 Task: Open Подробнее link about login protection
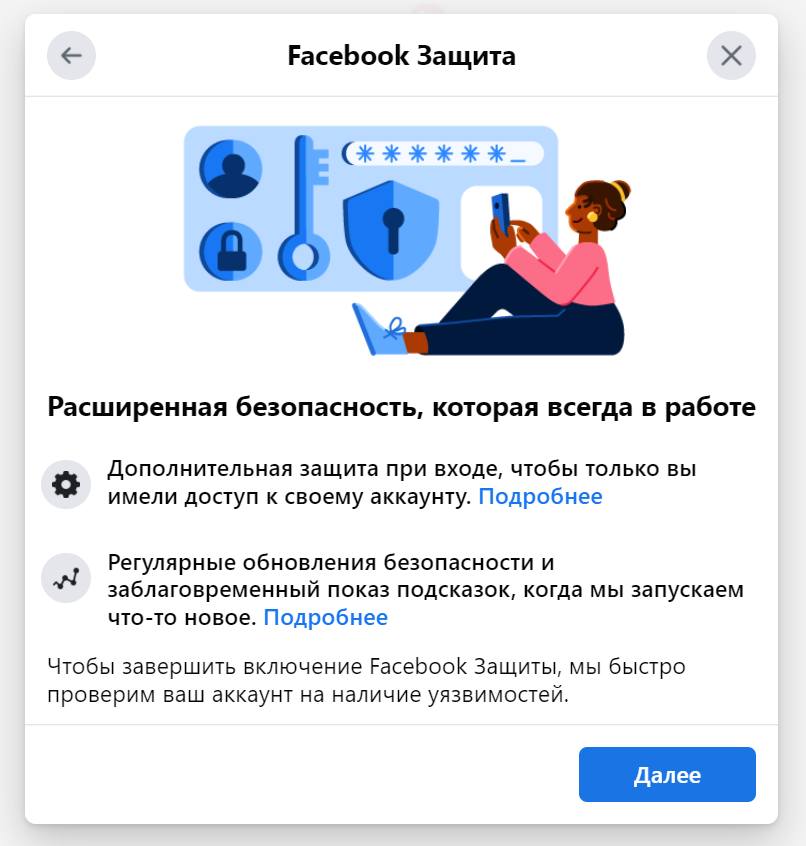click(x=540, y=496)
